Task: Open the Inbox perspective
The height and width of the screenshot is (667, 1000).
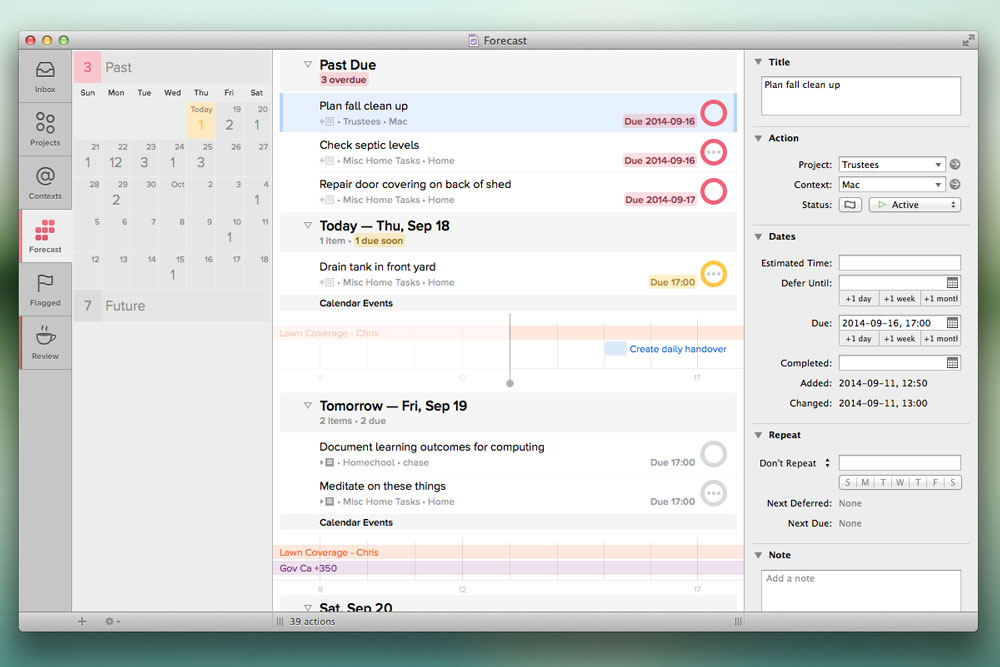Action: pos(45,77)
